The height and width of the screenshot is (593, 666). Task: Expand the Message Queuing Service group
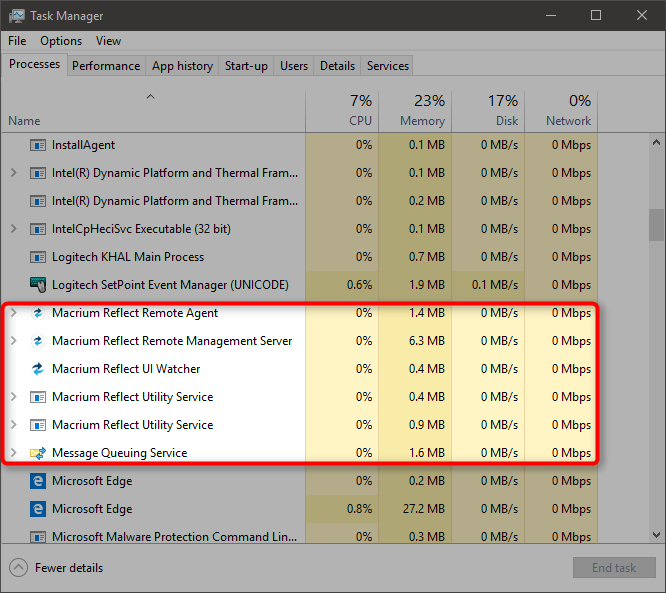pyautogui.click(x=14, y=453)
